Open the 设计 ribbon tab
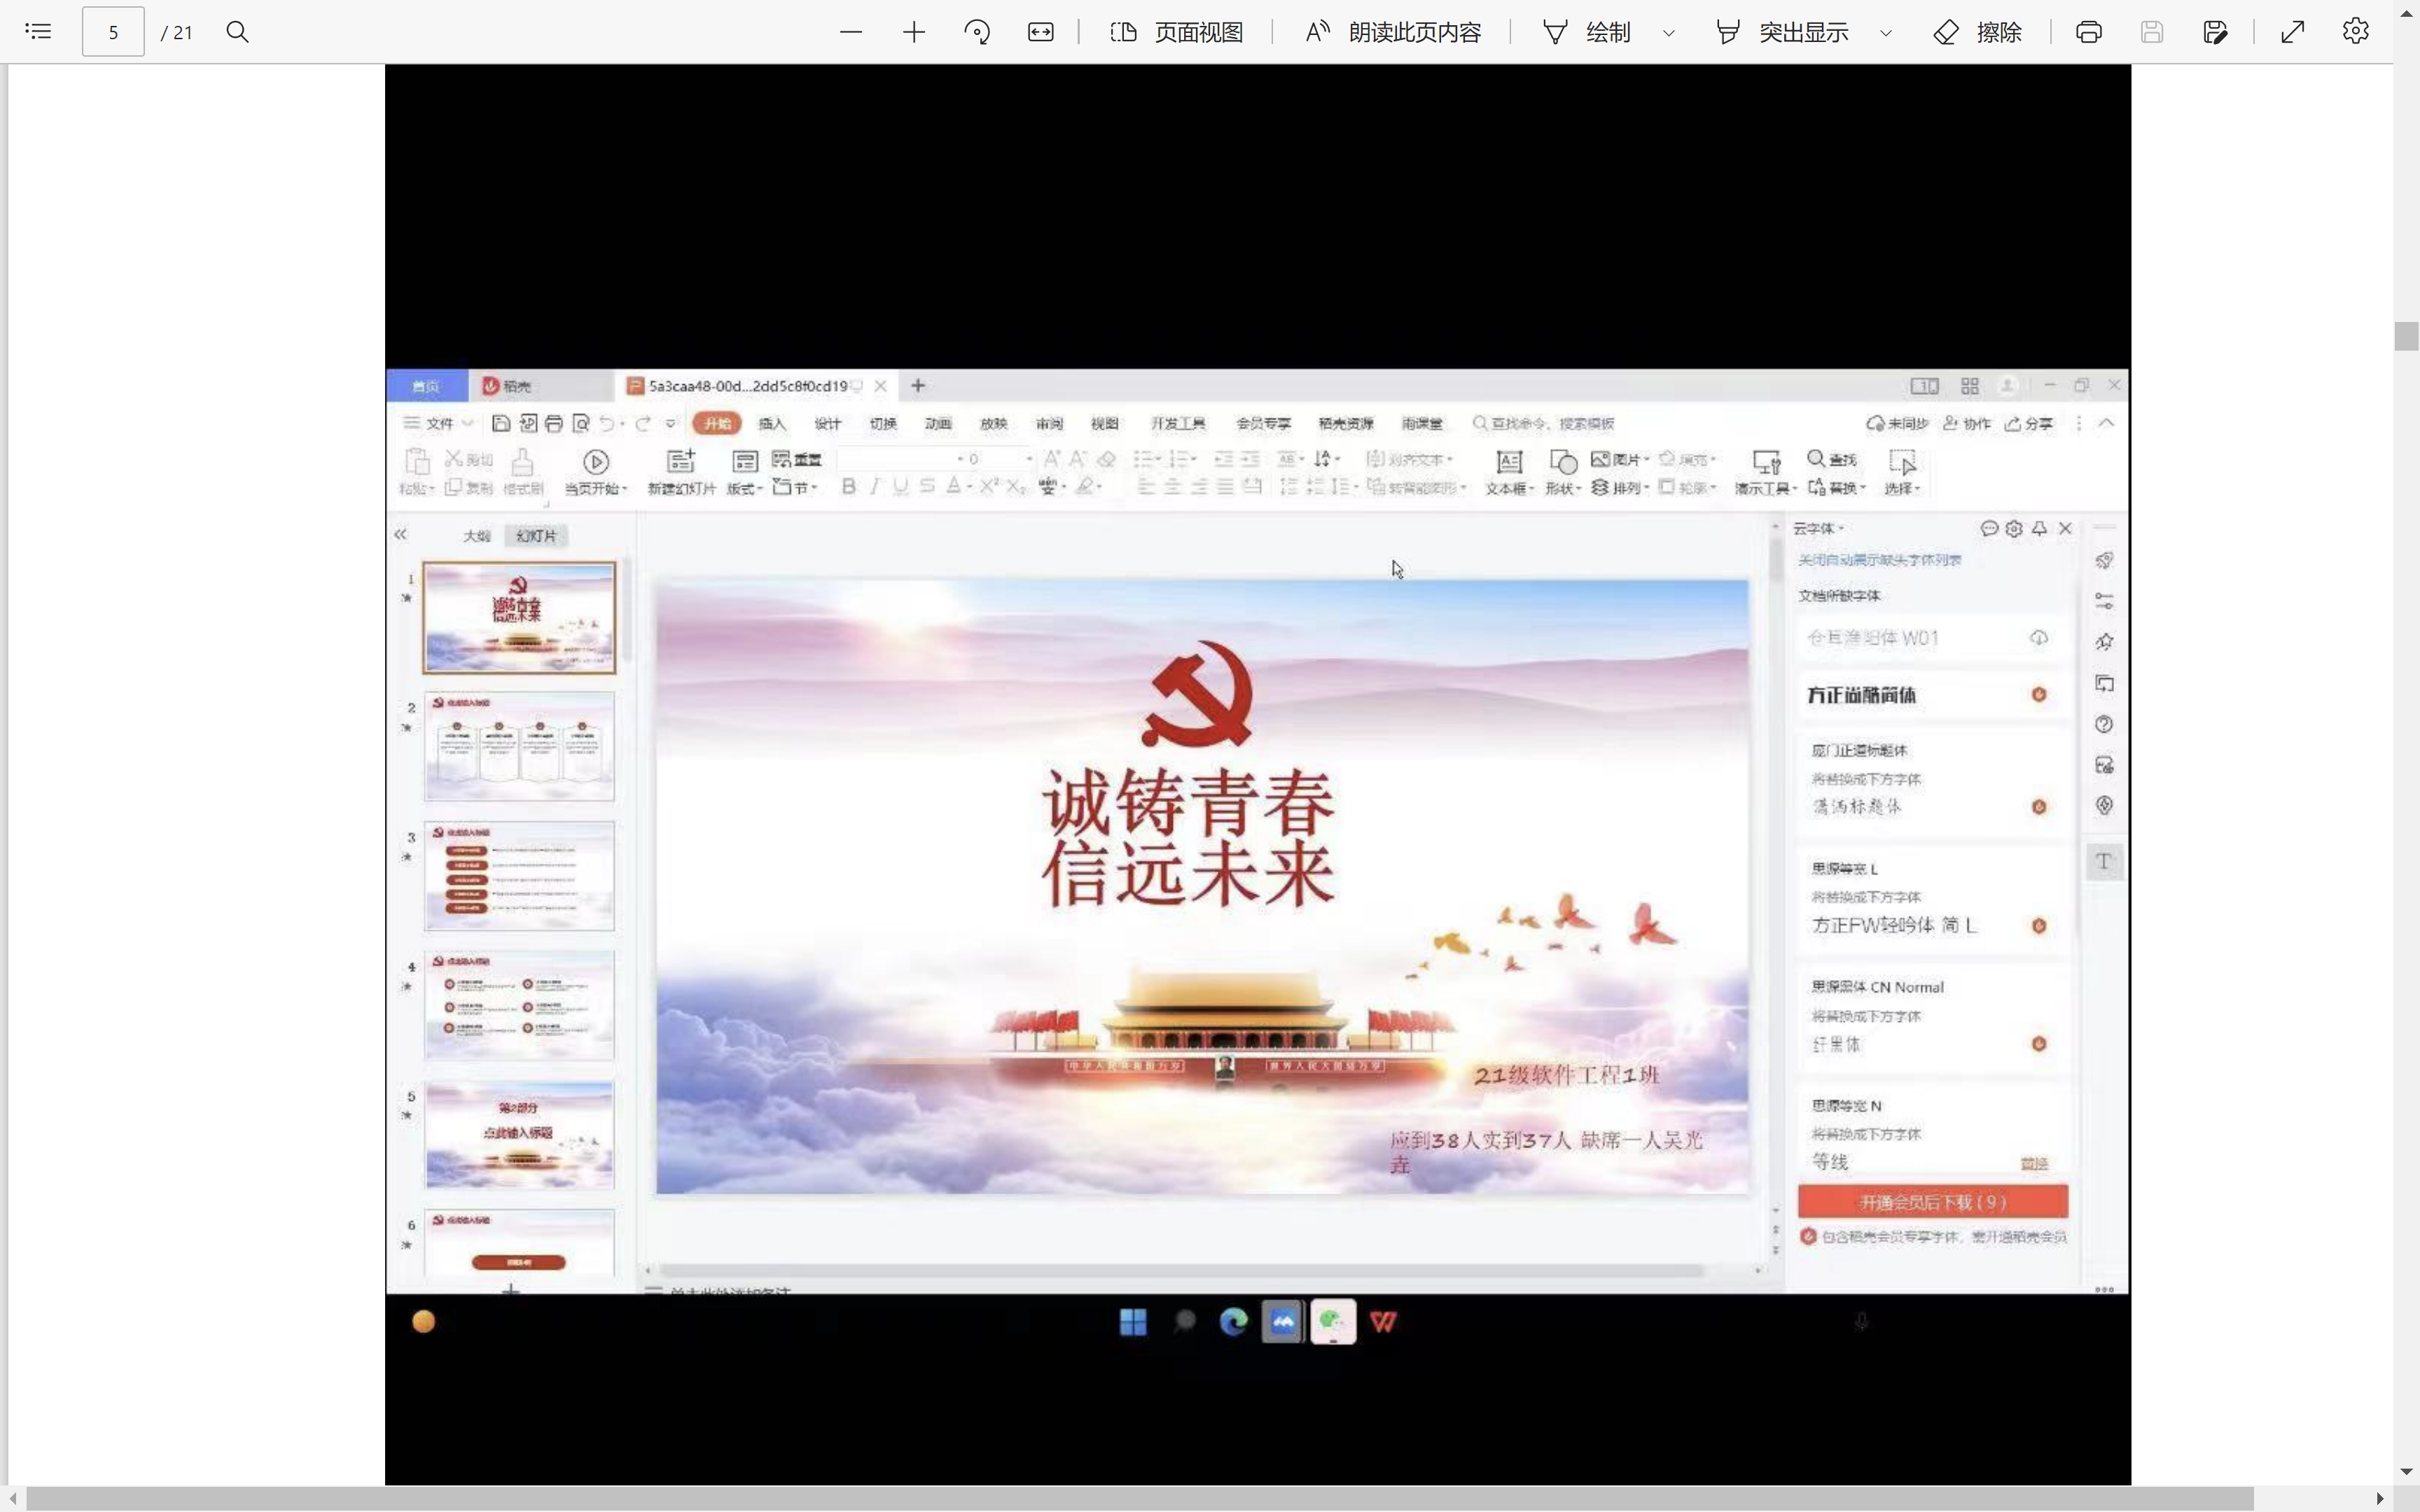Viewport: 2420px width, 1512px height. [827, 424]
